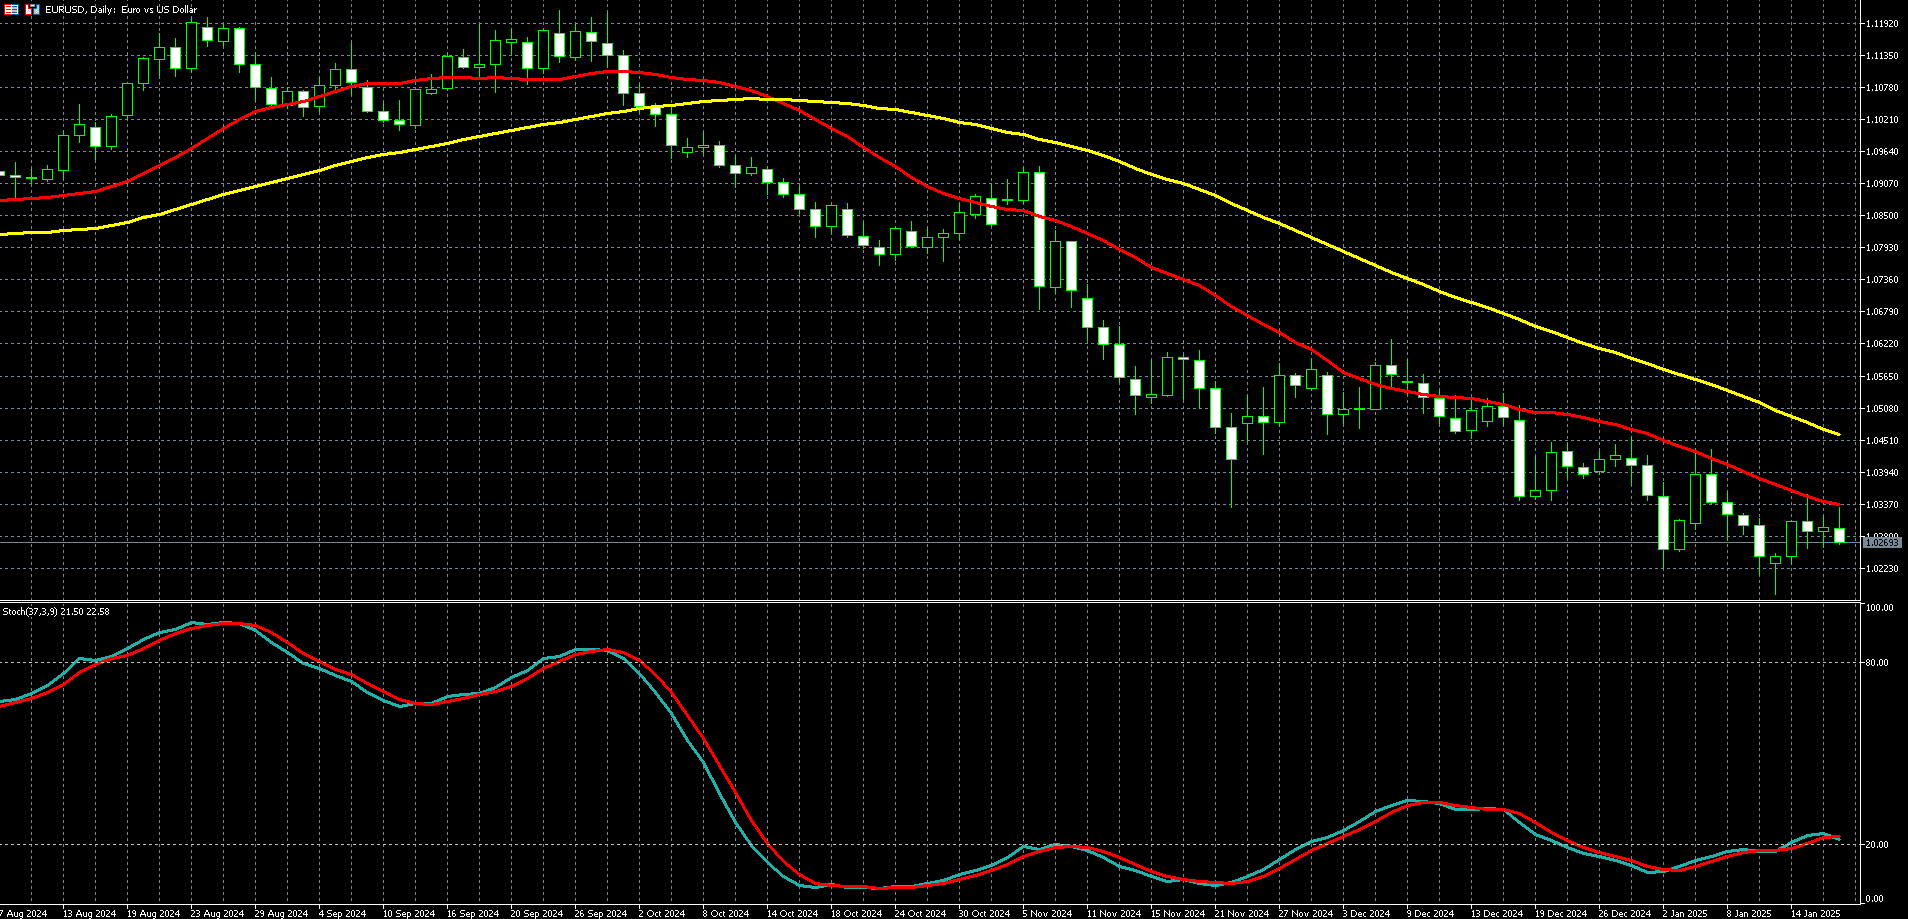Click the 29 Aug 2024 date label
The width and height of the screenshot is (1908, 919).
coord(281,913)
